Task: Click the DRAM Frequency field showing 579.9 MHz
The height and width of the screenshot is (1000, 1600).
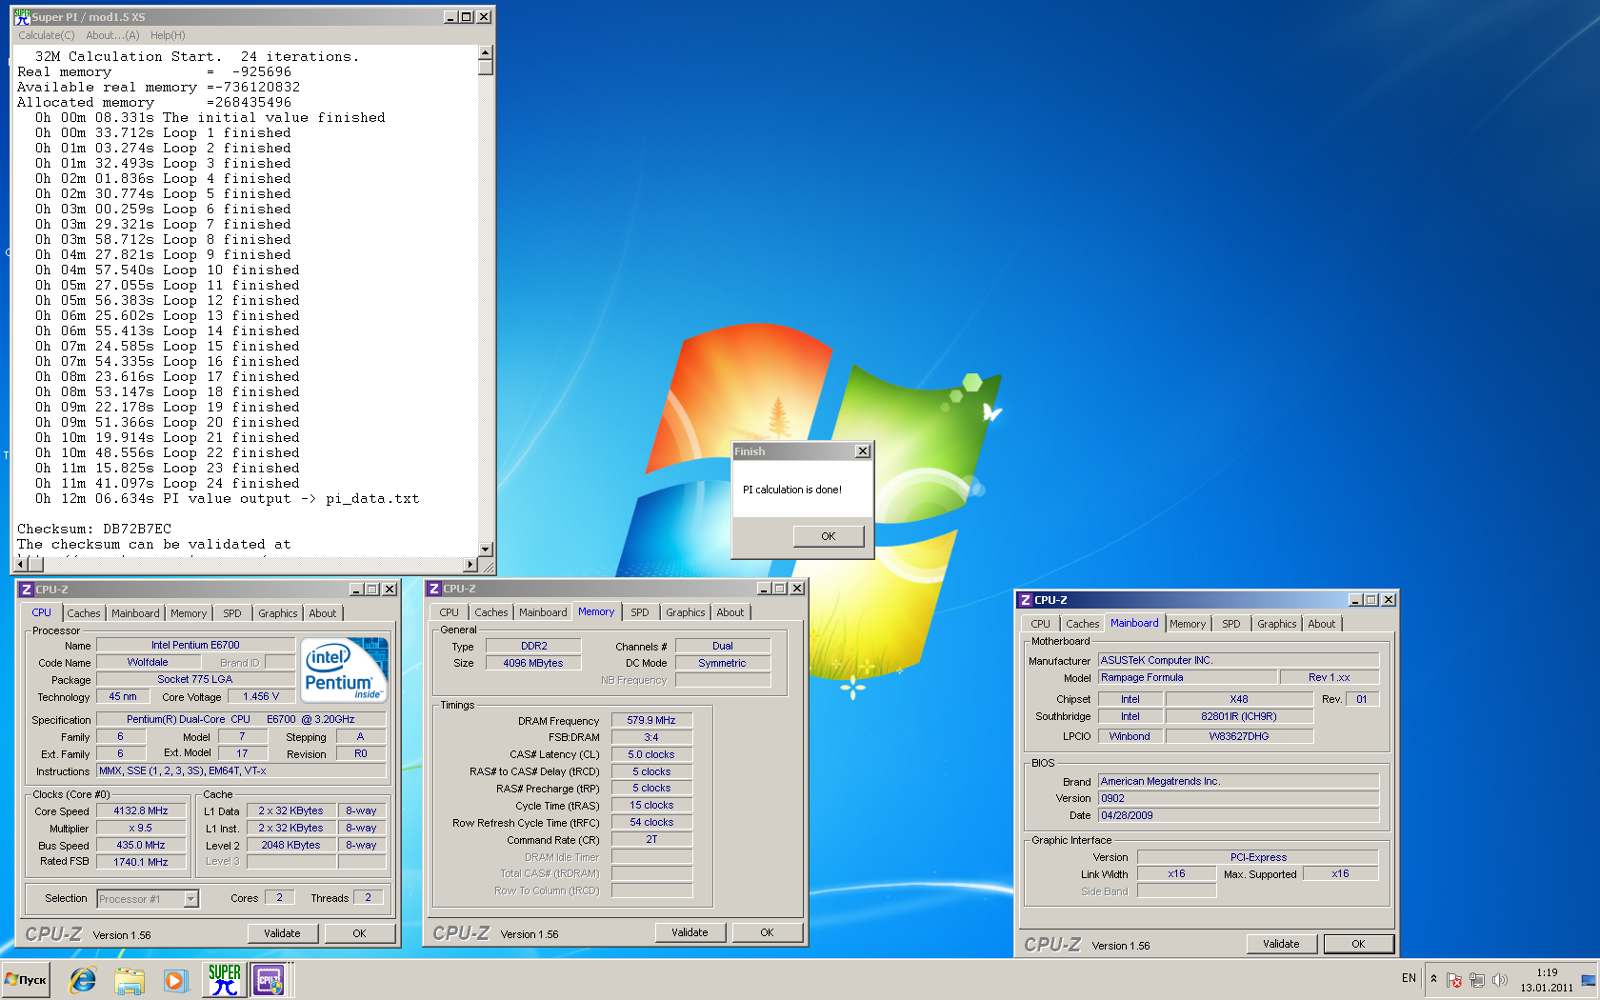Action: pyautogui.click(x=651, y=720)
